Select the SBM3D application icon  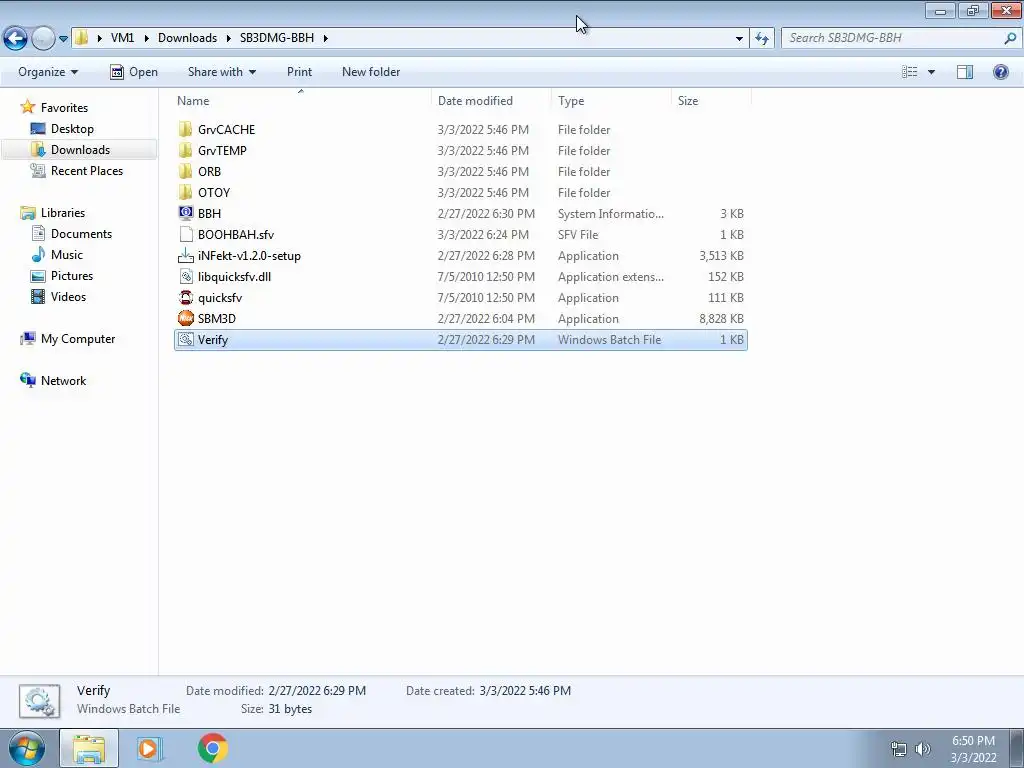pyautogui.click(x=185, y=319)
